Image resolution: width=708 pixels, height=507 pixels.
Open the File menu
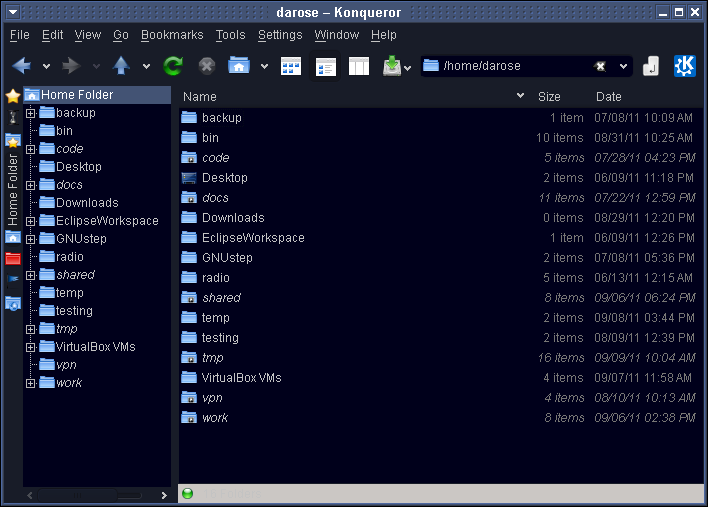click(x=19, y=35)
